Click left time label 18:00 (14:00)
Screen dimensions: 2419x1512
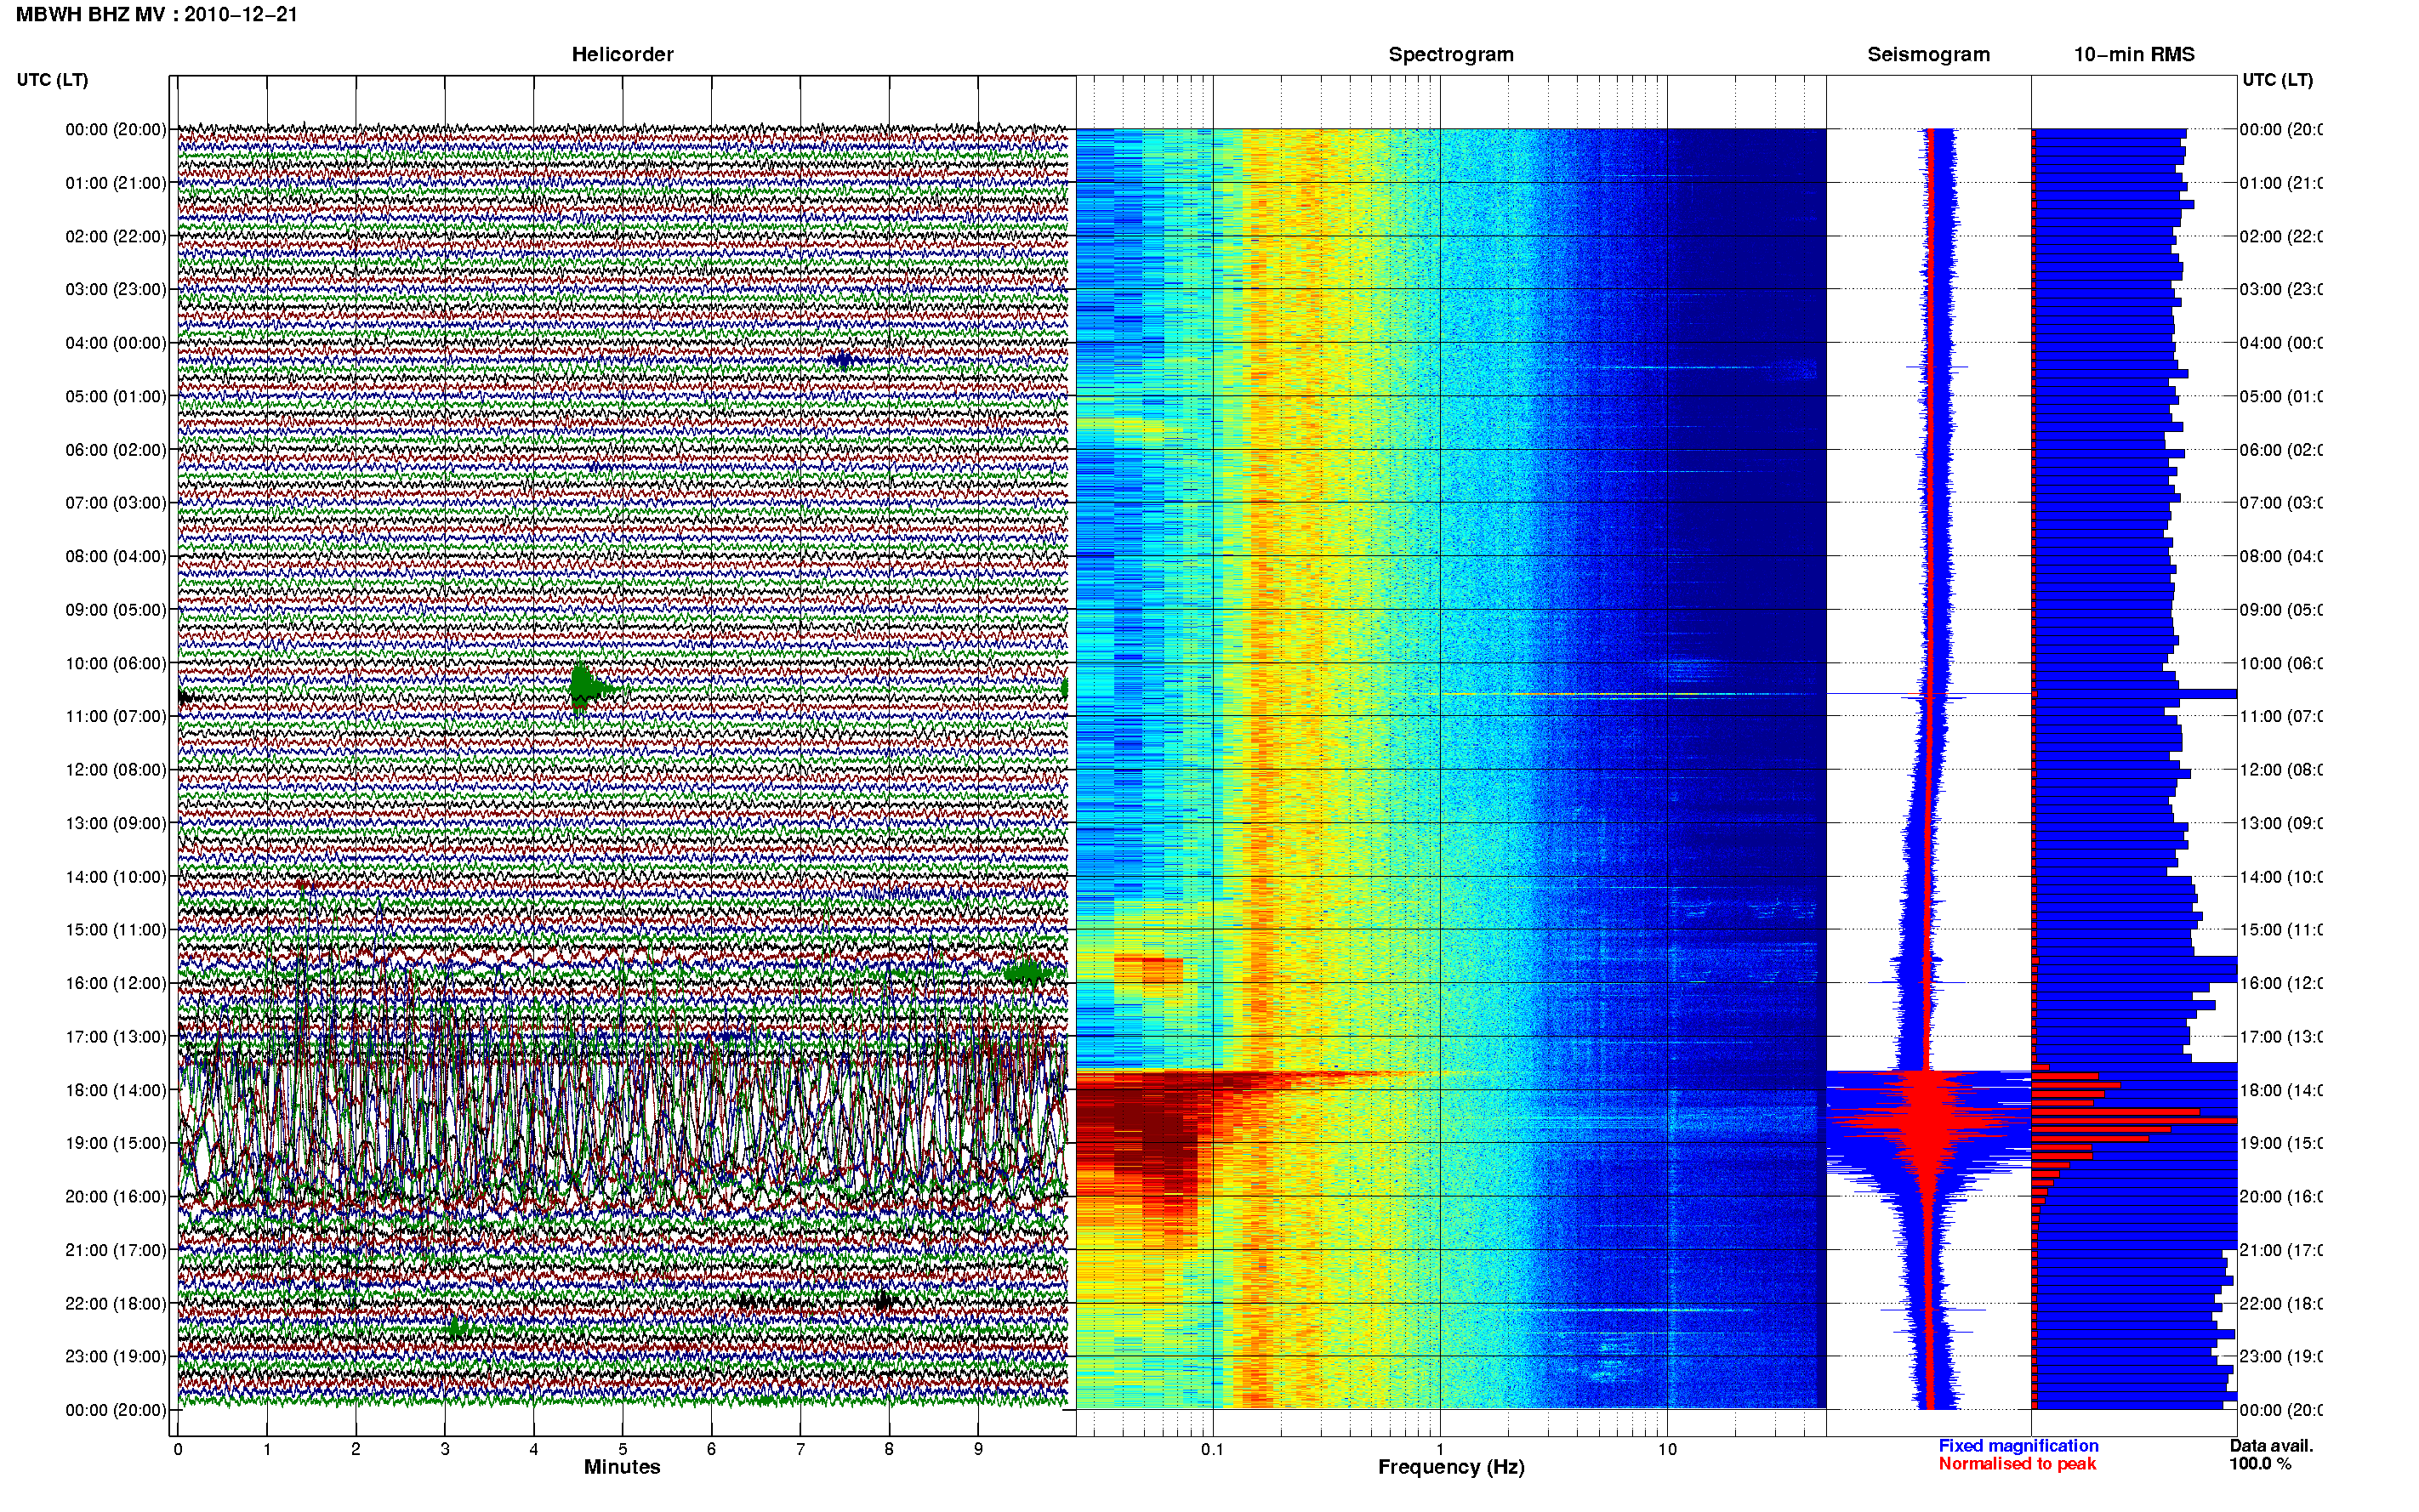coord(116,1090)
